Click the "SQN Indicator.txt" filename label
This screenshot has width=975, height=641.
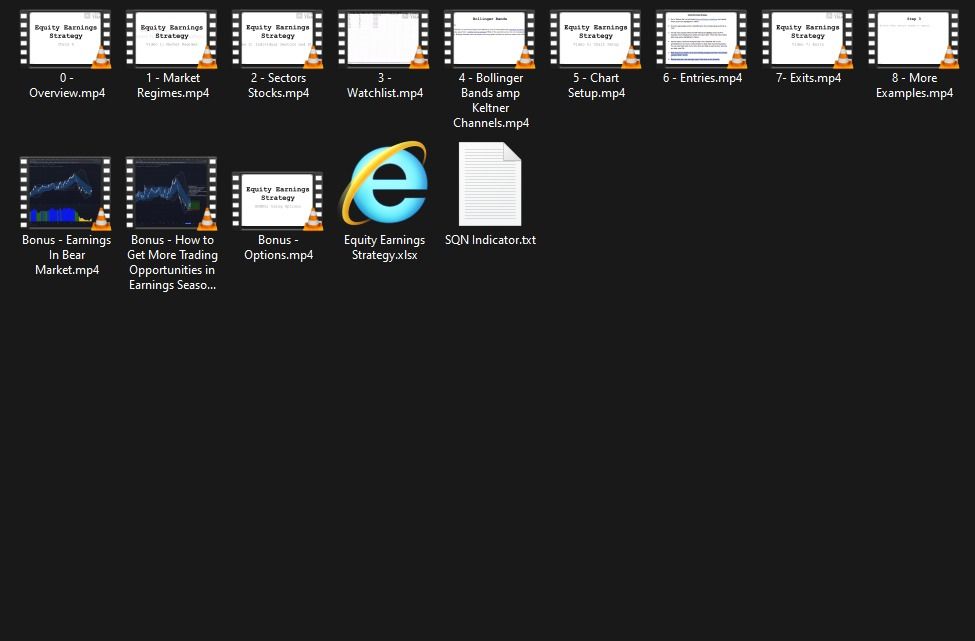[490, 240]
